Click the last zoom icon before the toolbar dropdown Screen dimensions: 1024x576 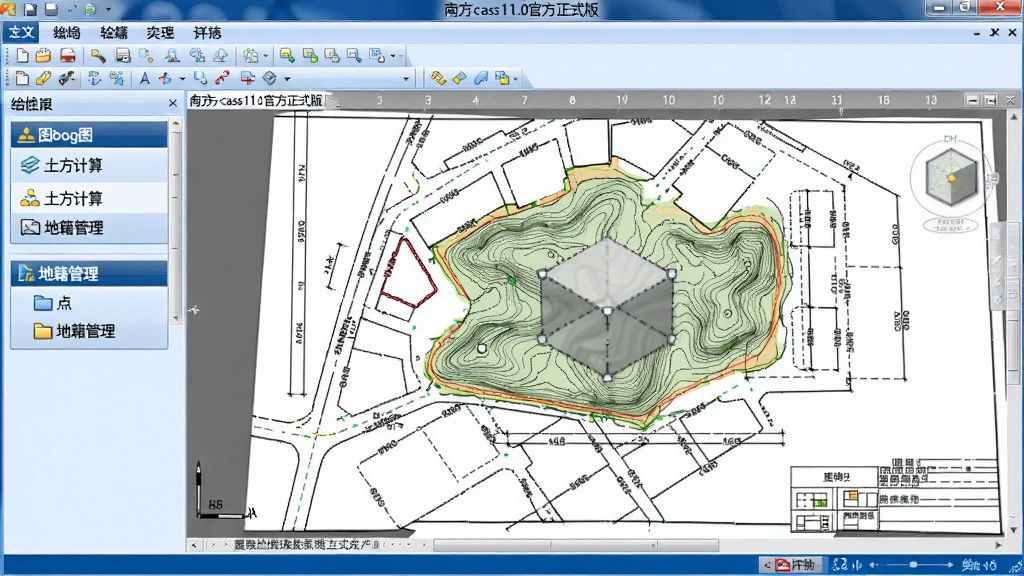click(377, 56)
